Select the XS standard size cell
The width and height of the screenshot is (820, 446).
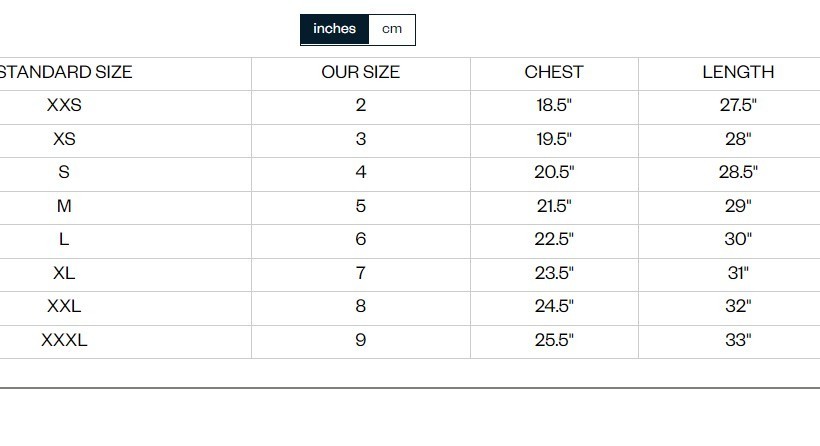click(64, 139)
